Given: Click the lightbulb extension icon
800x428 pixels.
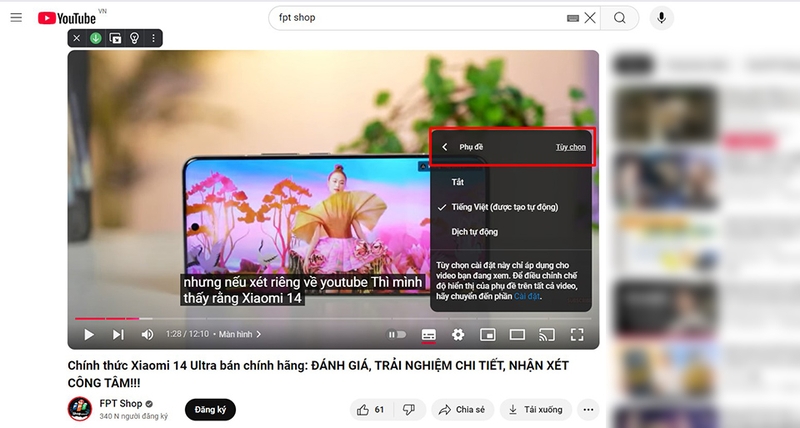Looking at the screenshot, I should tap(134, 38).
